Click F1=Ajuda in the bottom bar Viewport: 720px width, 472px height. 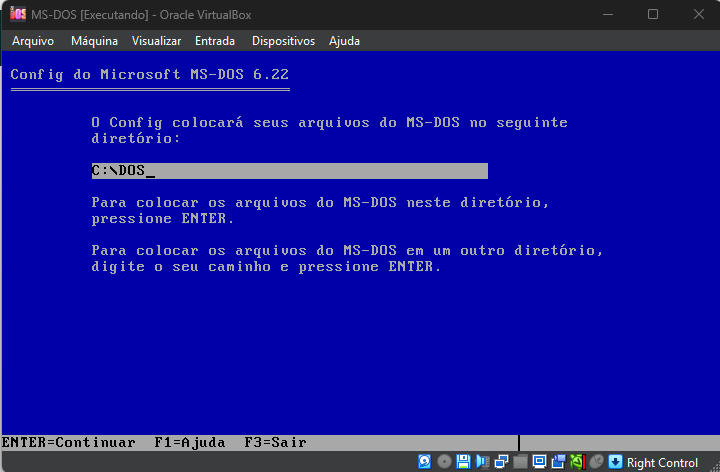(x=190, y=443)
